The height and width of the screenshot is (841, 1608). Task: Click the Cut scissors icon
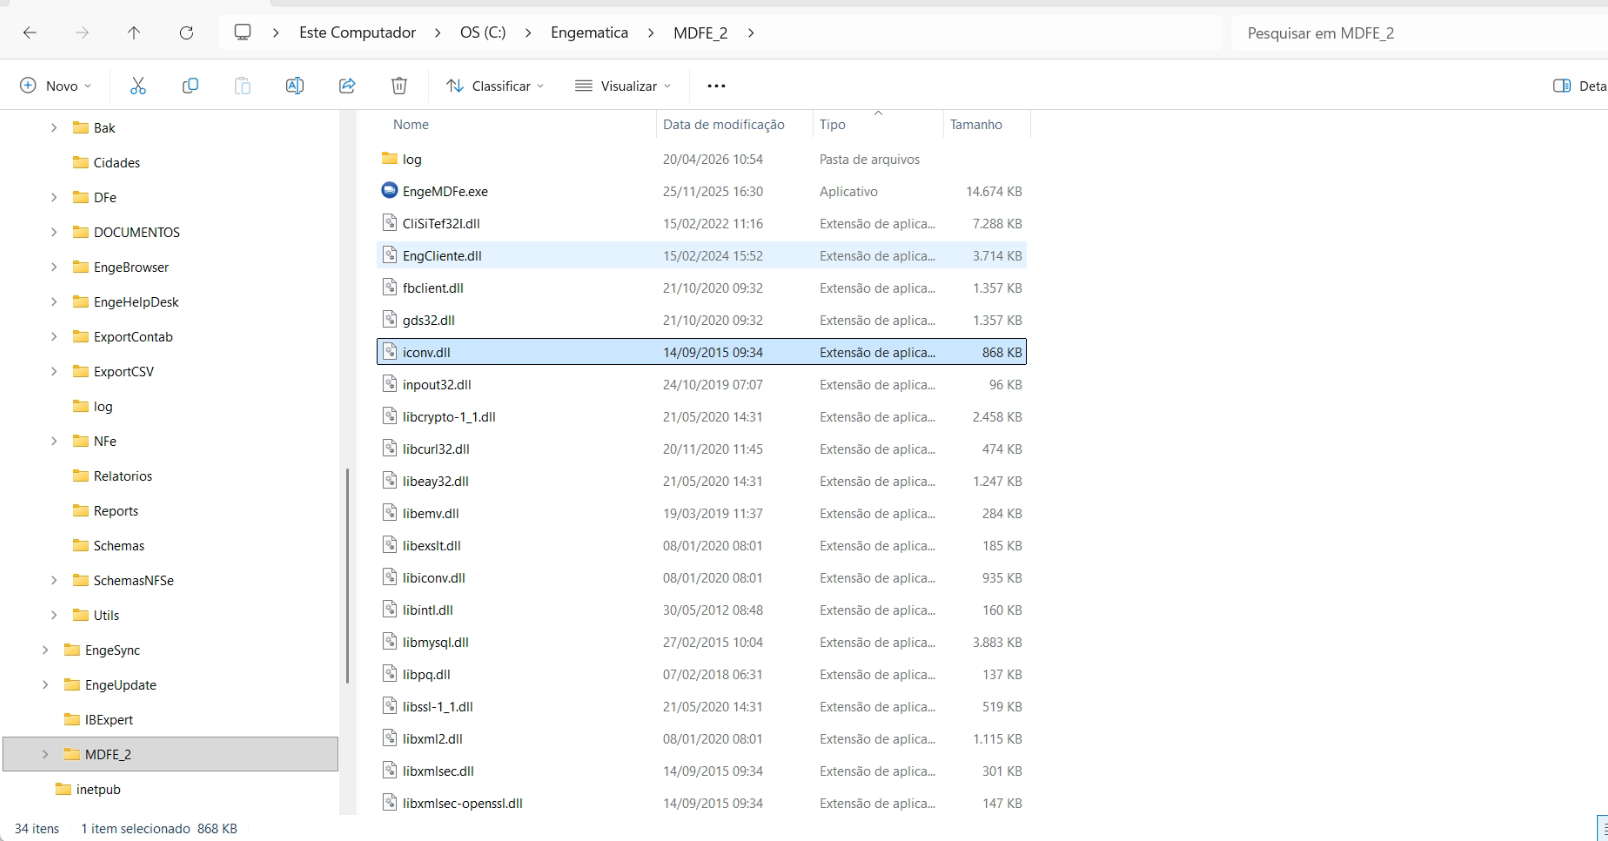pos(138,86)
